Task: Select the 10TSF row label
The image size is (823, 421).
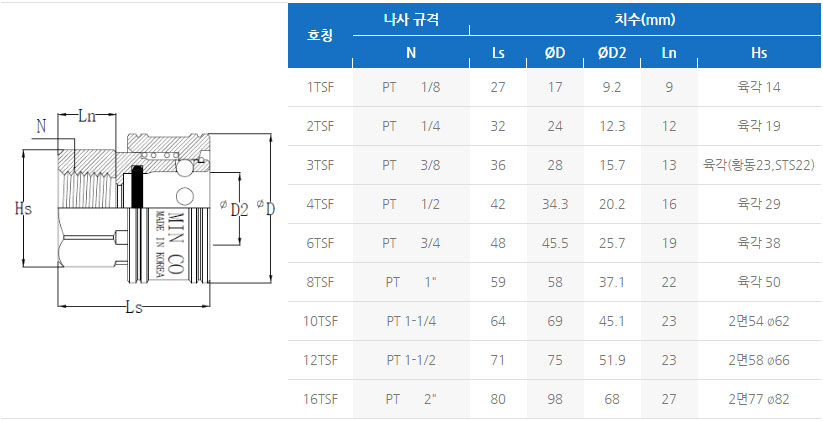Action: tap(321, 321)
